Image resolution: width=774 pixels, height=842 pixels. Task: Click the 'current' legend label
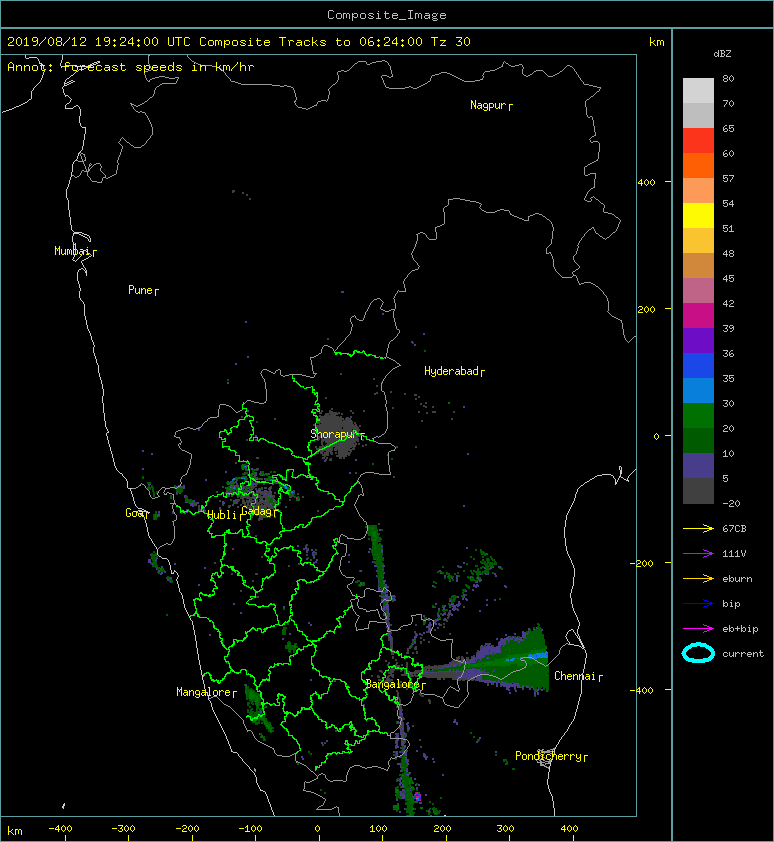[x=743, y=654]
